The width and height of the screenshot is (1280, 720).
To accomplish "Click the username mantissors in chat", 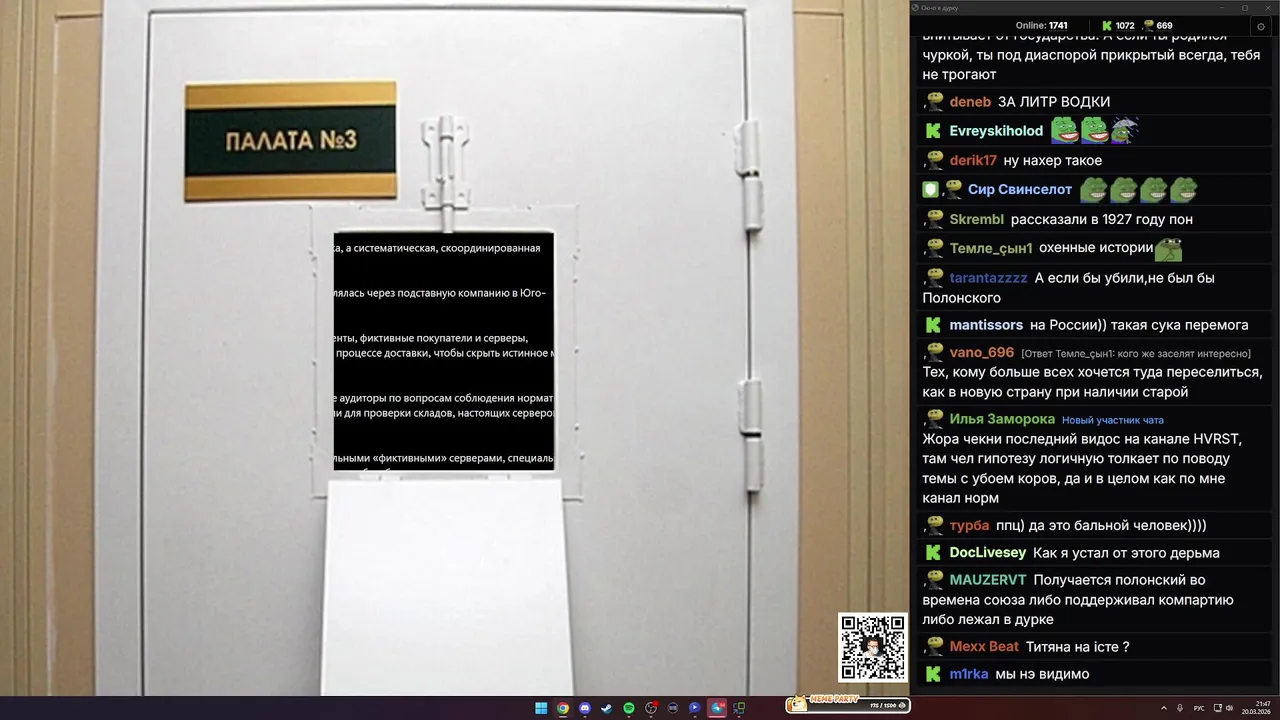I will [x=986, y=325].
